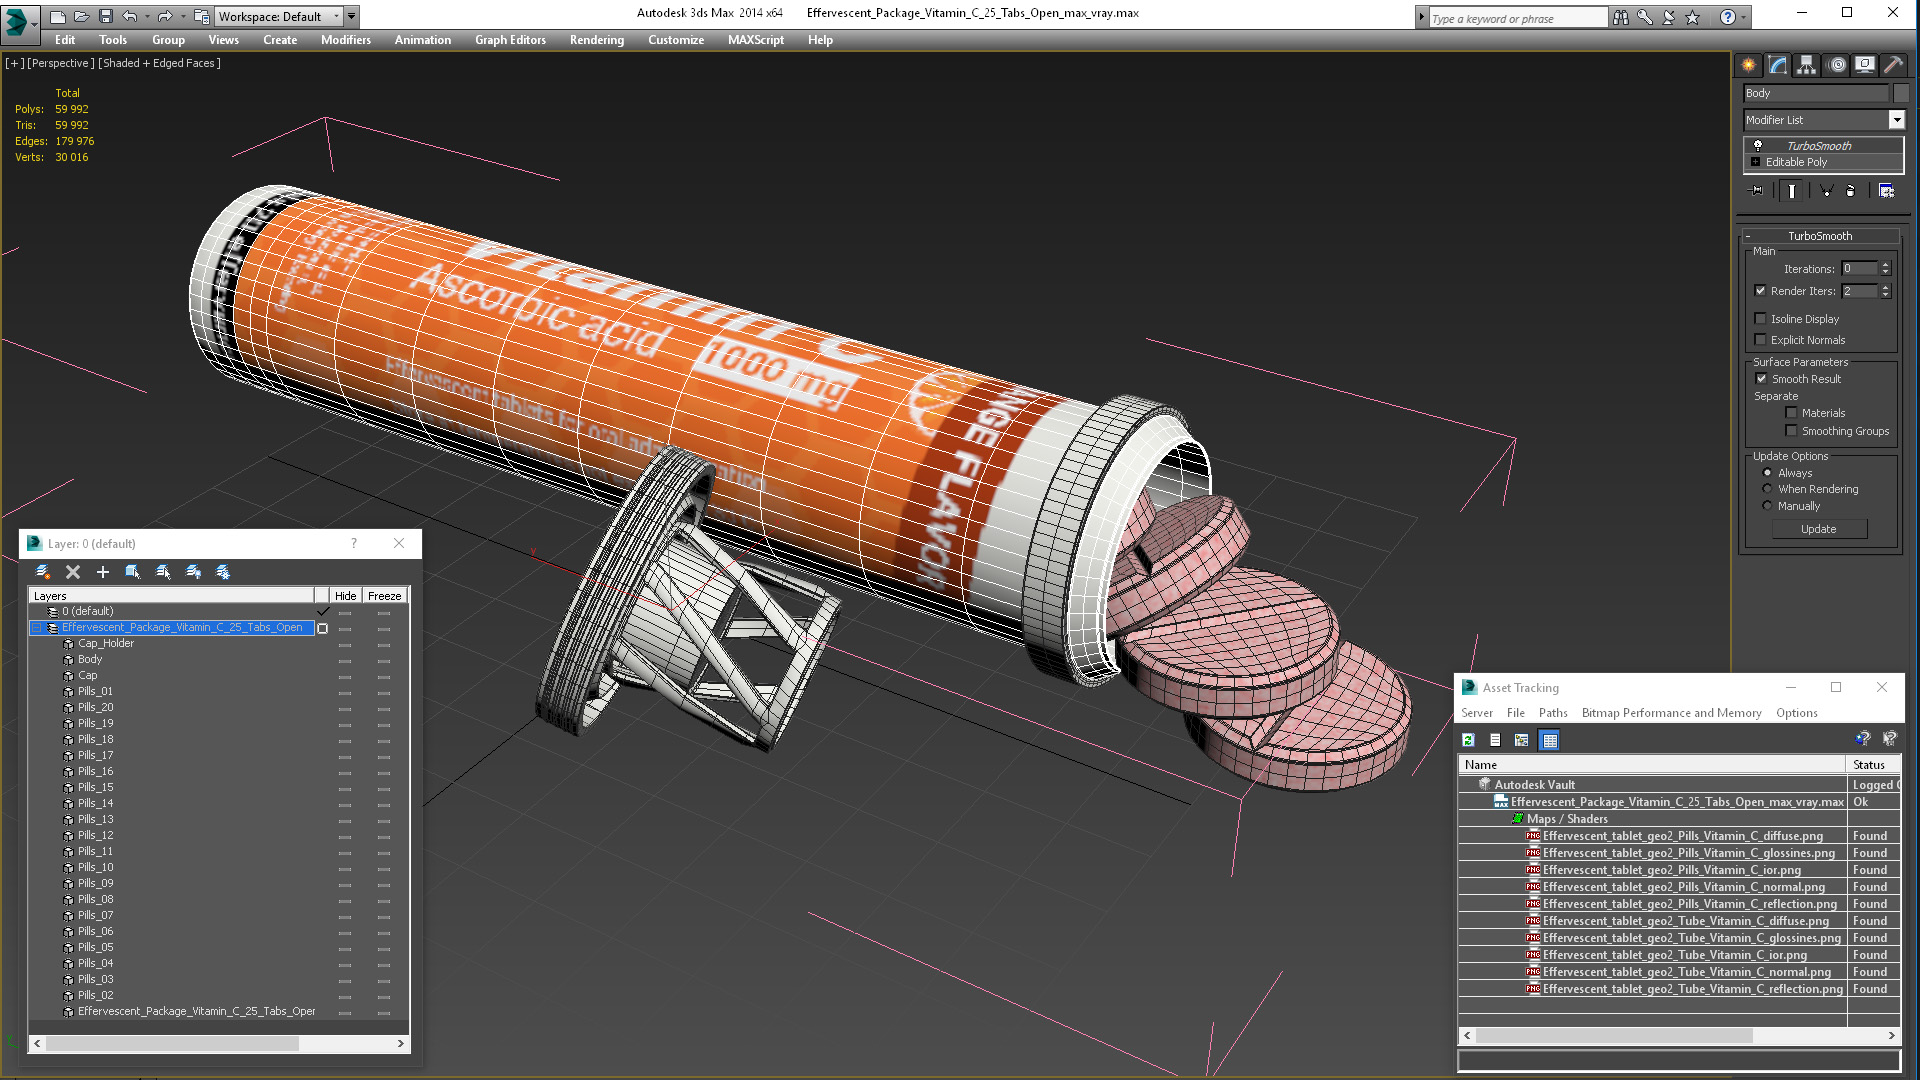Toggle Show End Result button
1920x1080 pixels.
(x=1793, y=191)
